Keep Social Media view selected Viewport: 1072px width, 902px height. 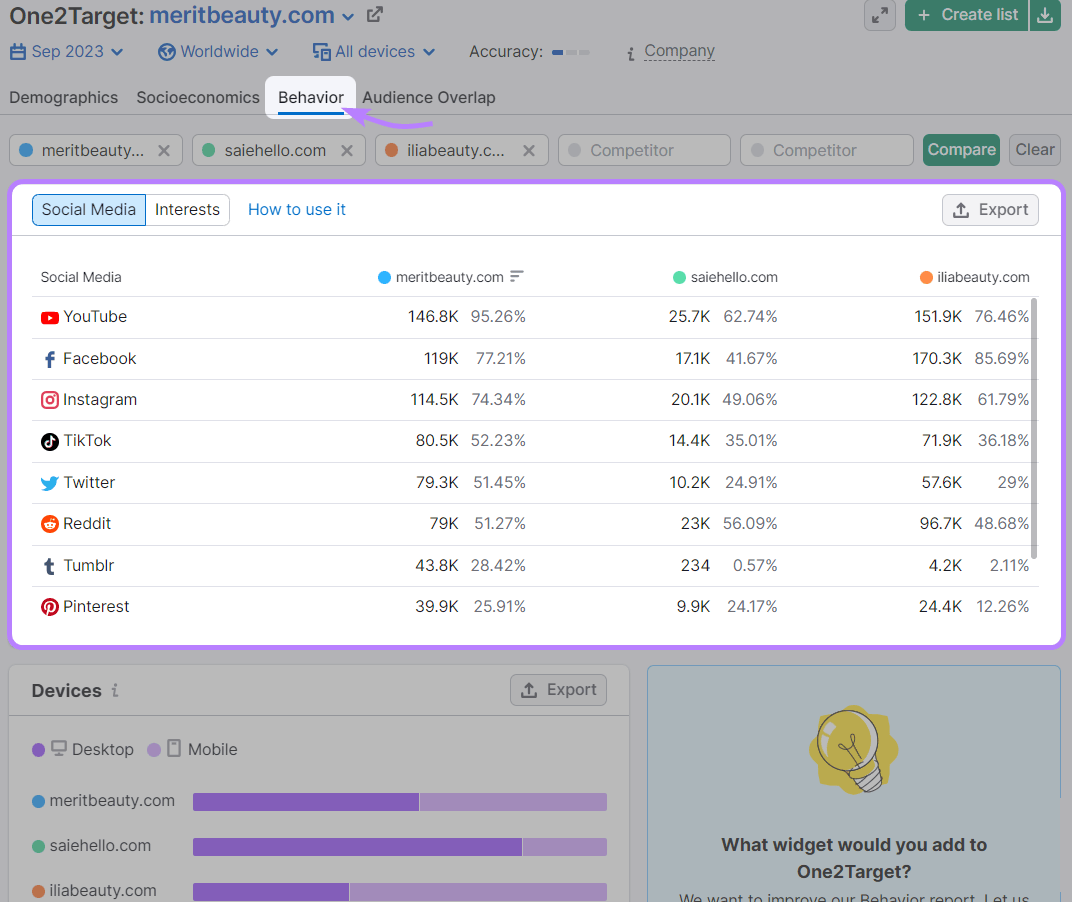[x=88, y=210]
